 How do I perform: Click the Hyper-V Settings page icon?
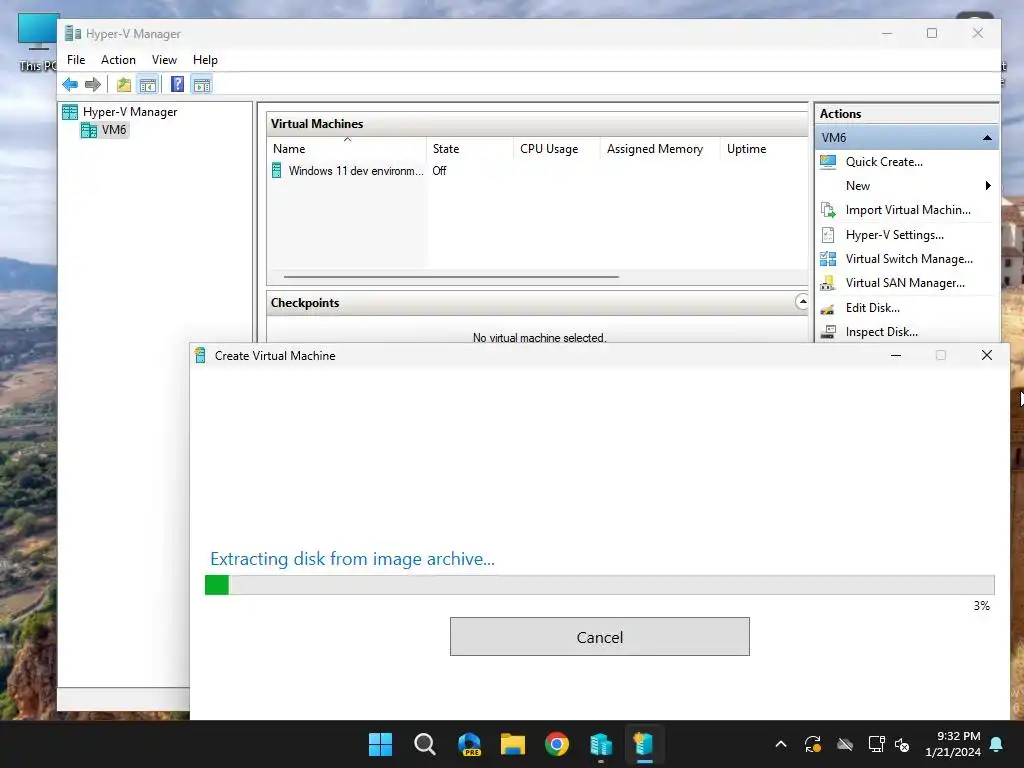point(828,235)
